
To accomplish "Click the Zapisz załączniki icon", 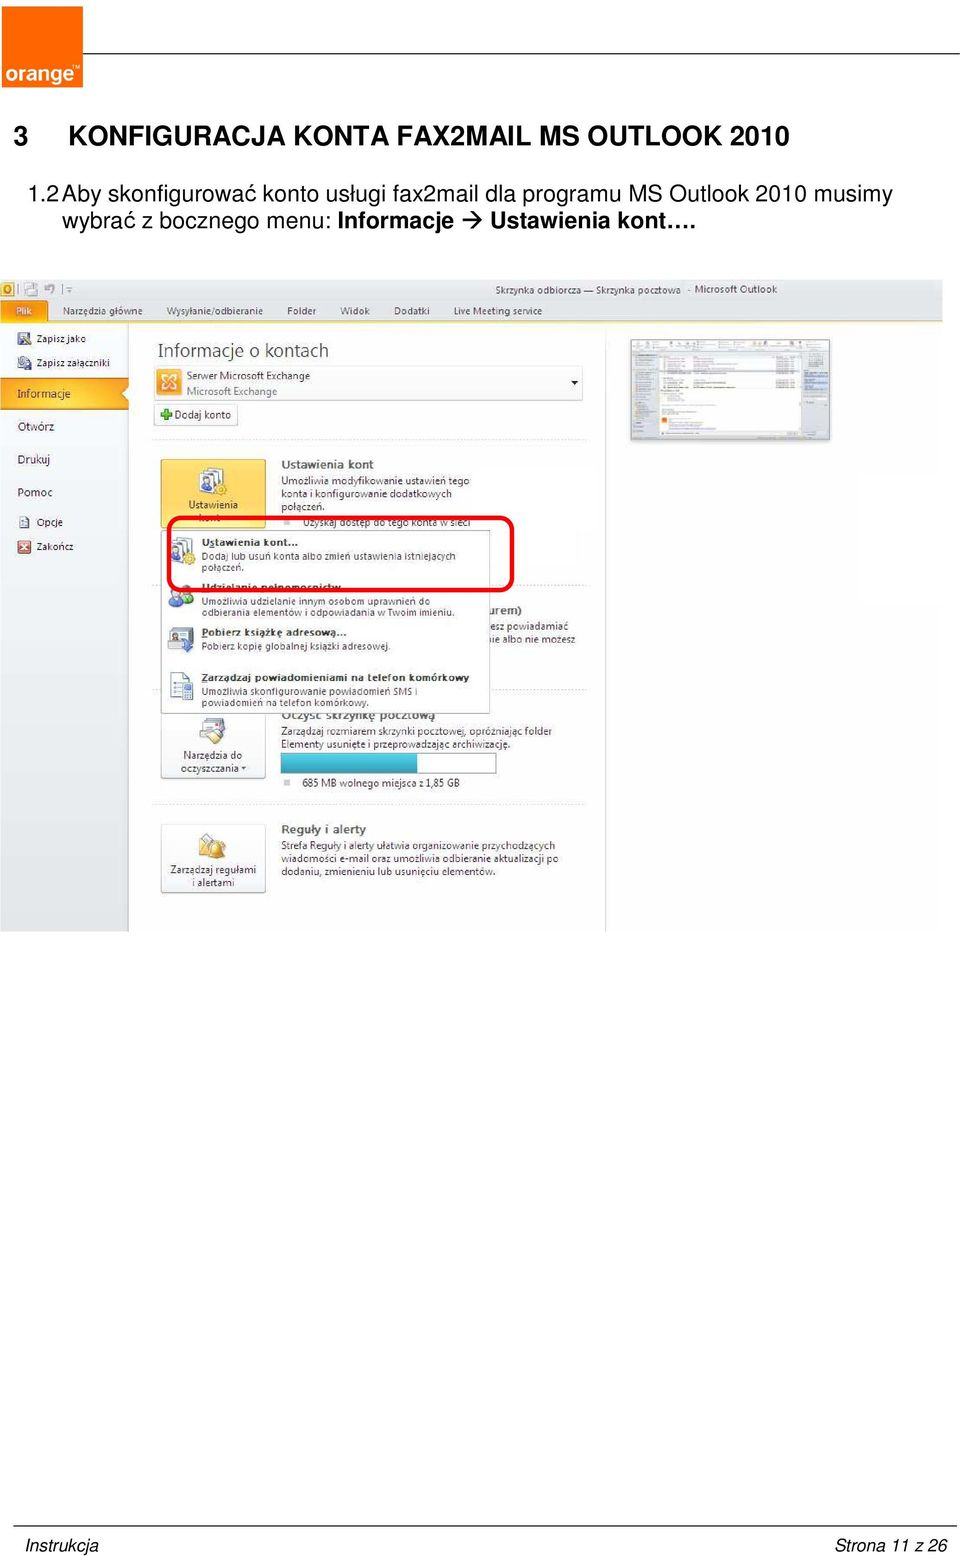I will pyautogui.click(x=24, y=363).
